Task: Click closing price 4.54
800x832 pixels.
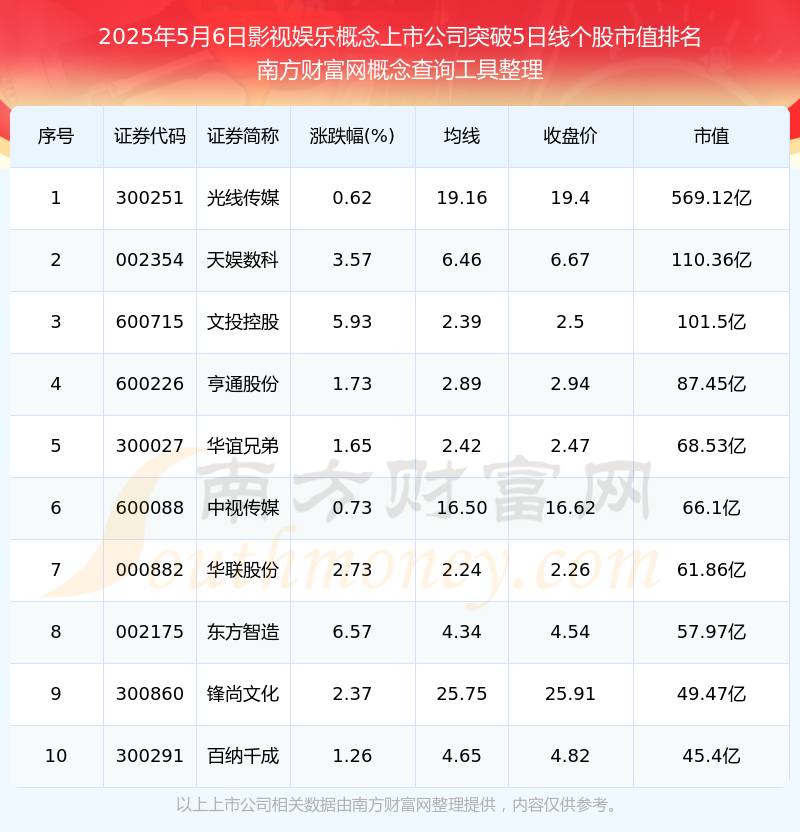Action: tap(570, 632)
